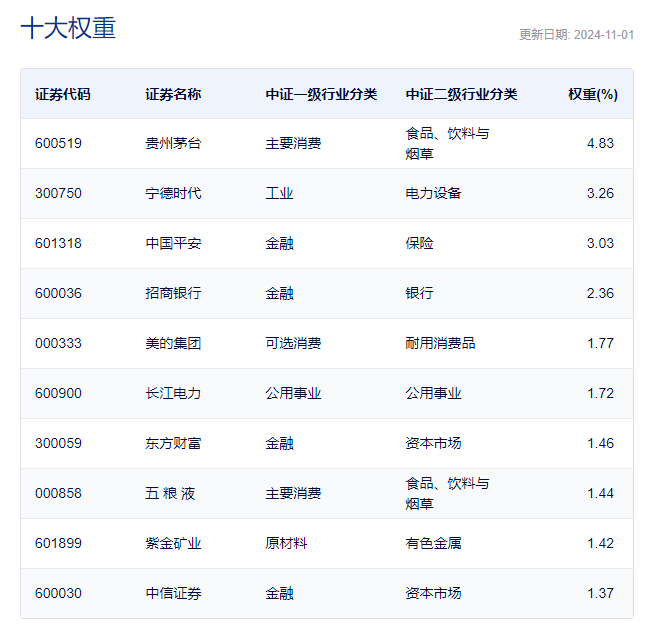Click 食品、饮料与烟草 in the 五粮液 row
The image size is (669, 630).
(x=447, y=494)
